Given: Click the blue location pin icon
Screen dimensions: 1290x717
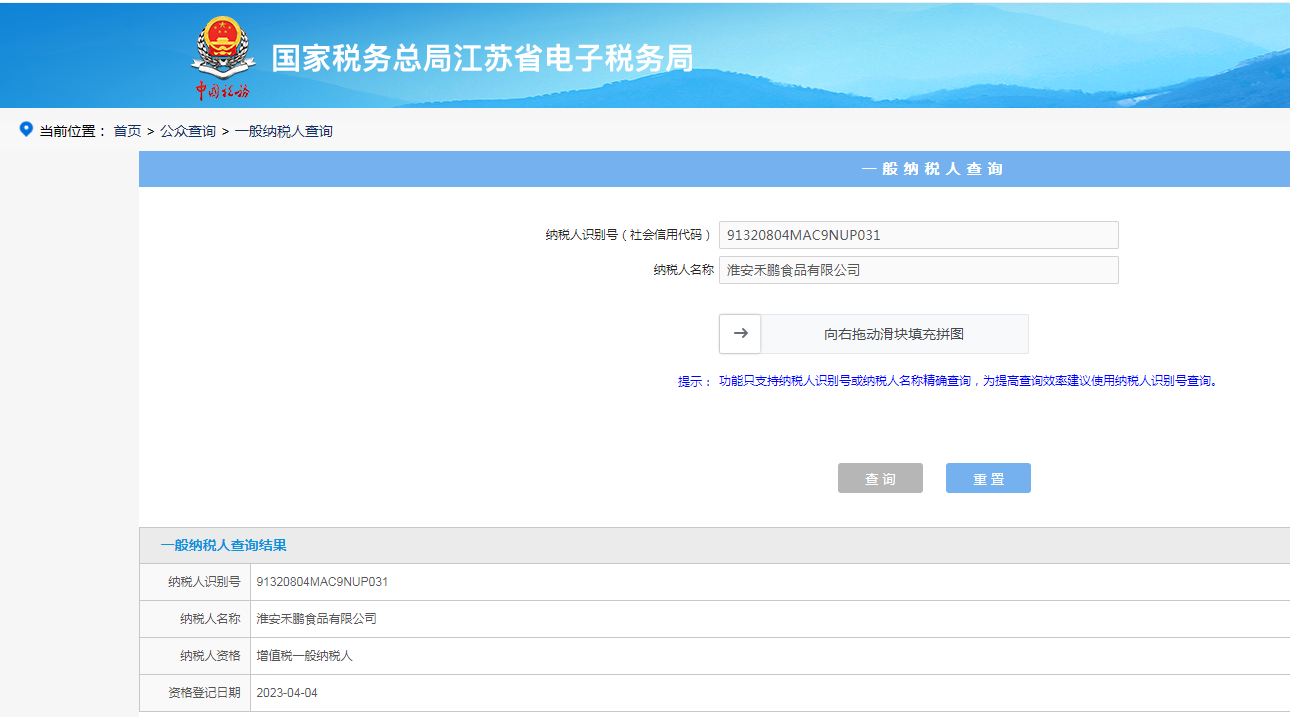Looking at the screenshot, I should tap(26, 130).
